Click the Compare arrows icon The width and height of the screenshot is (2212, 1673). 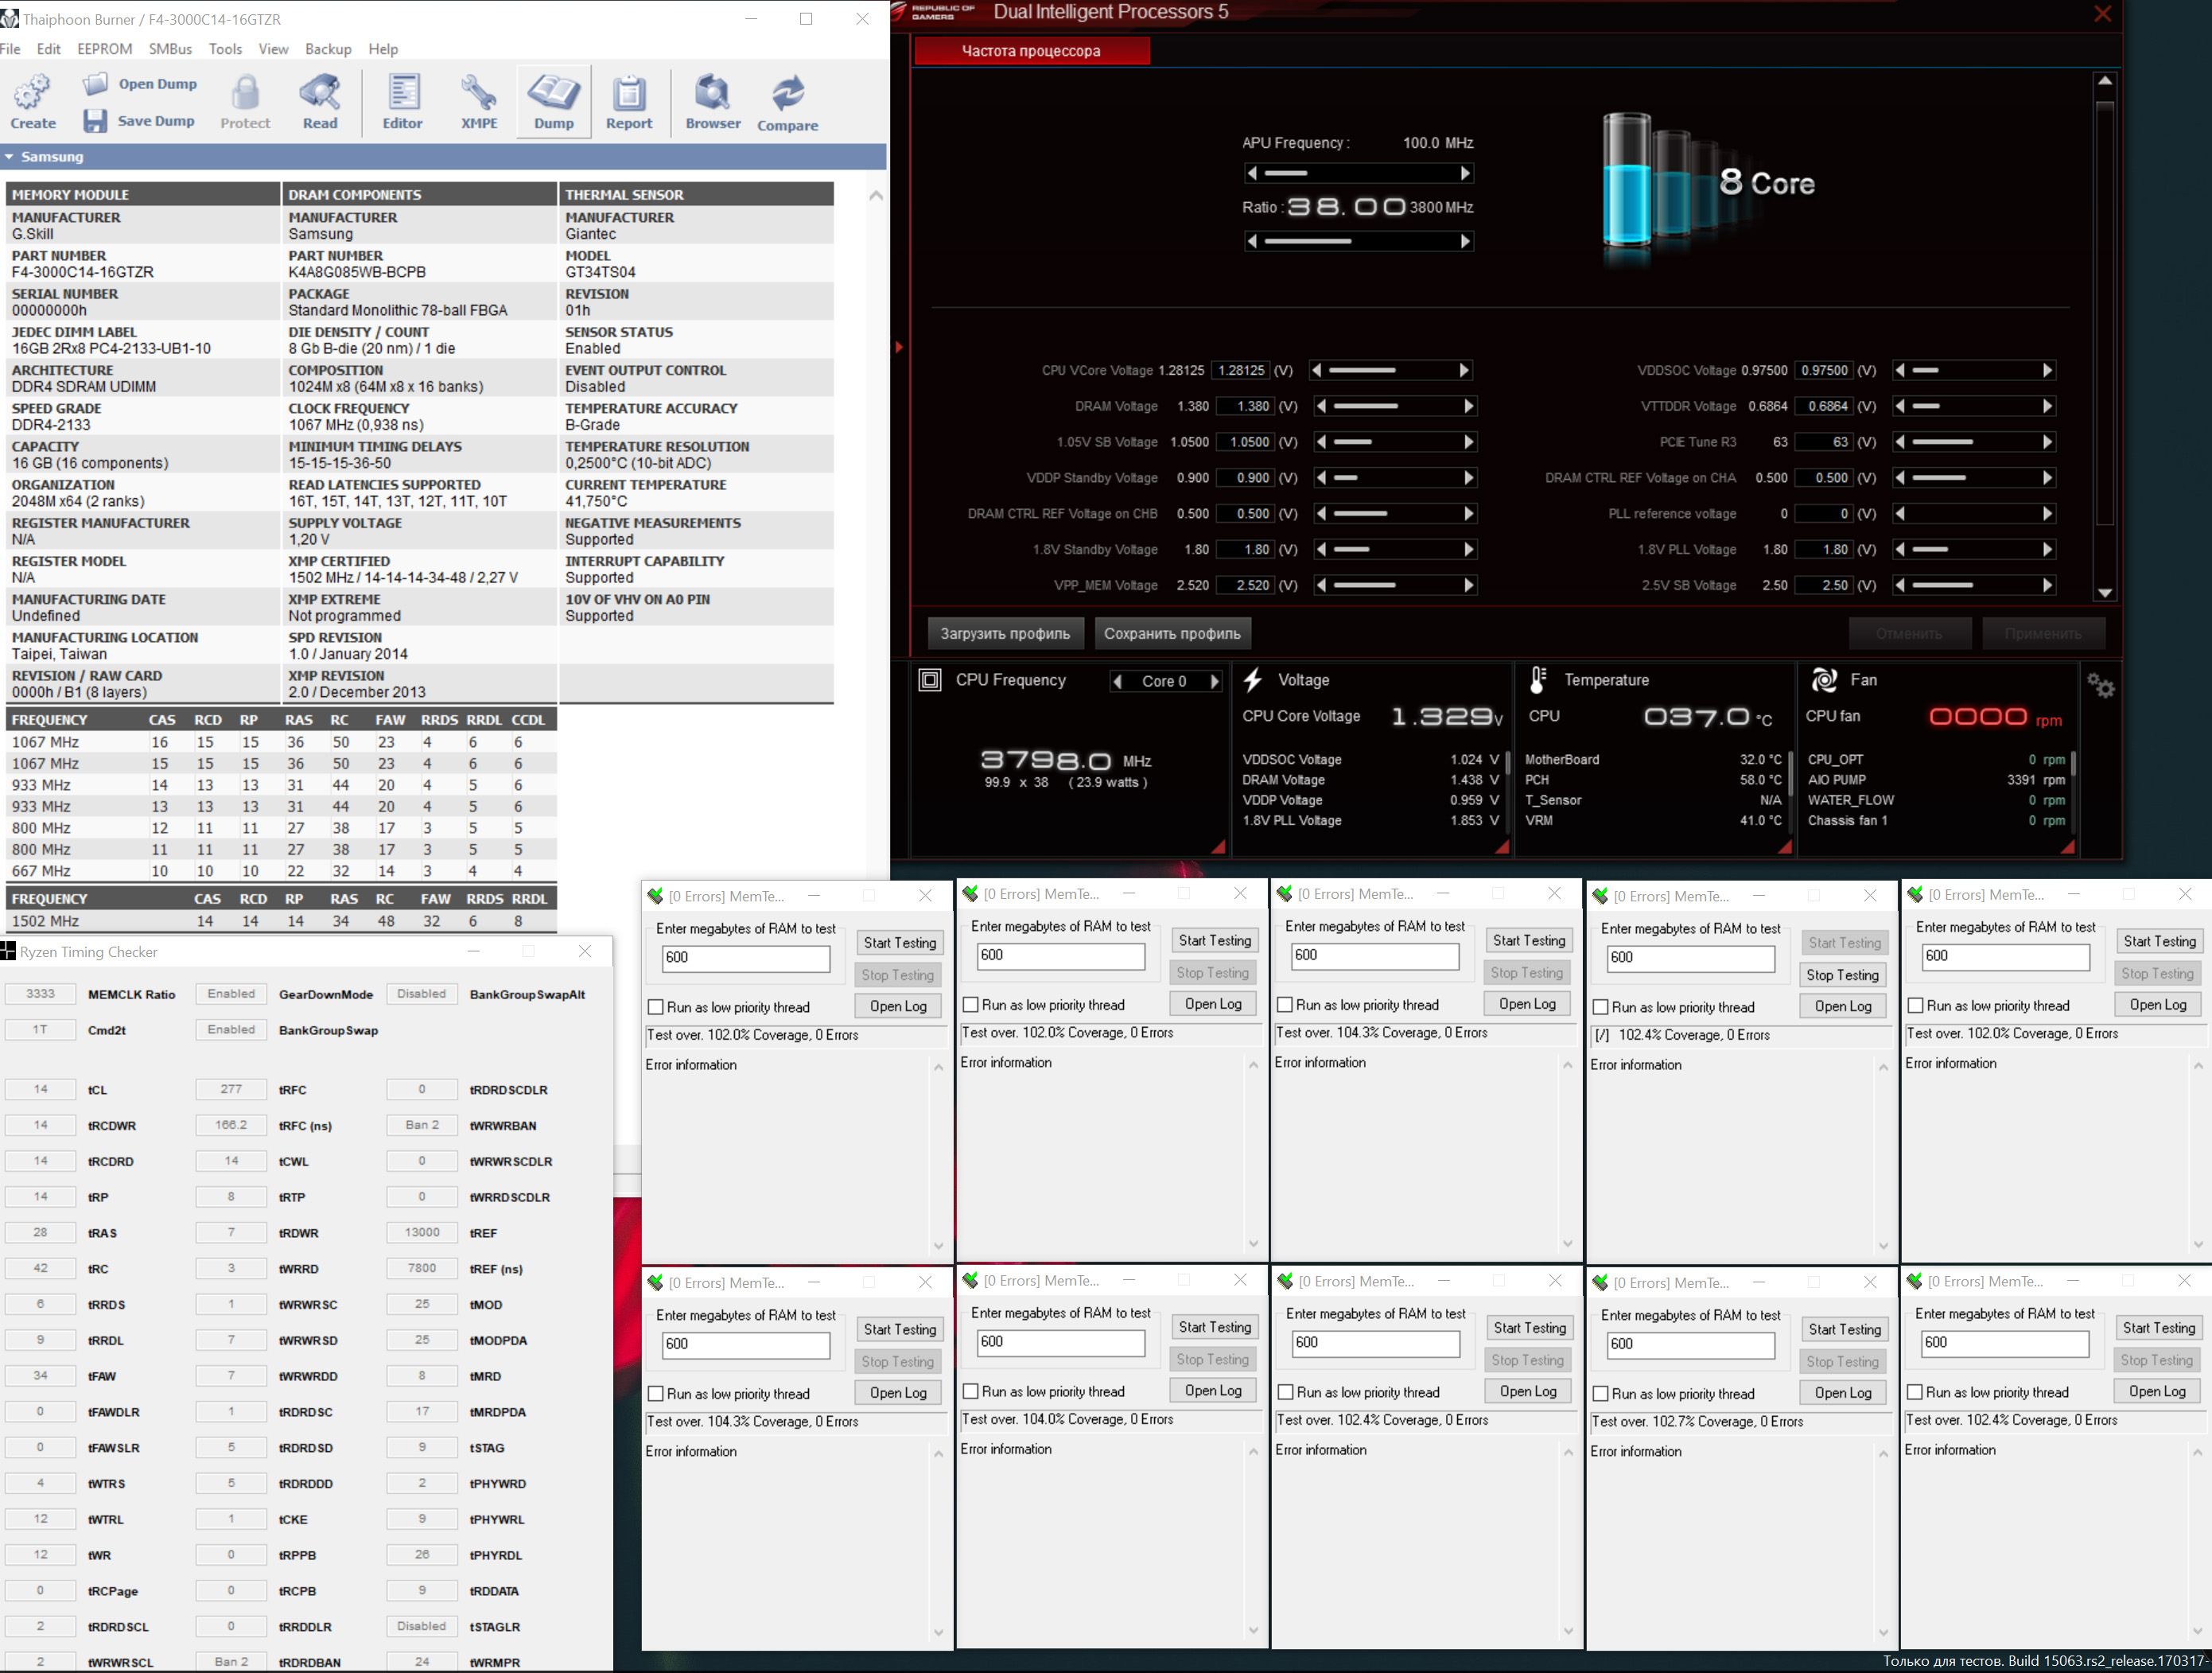[787, 93]
